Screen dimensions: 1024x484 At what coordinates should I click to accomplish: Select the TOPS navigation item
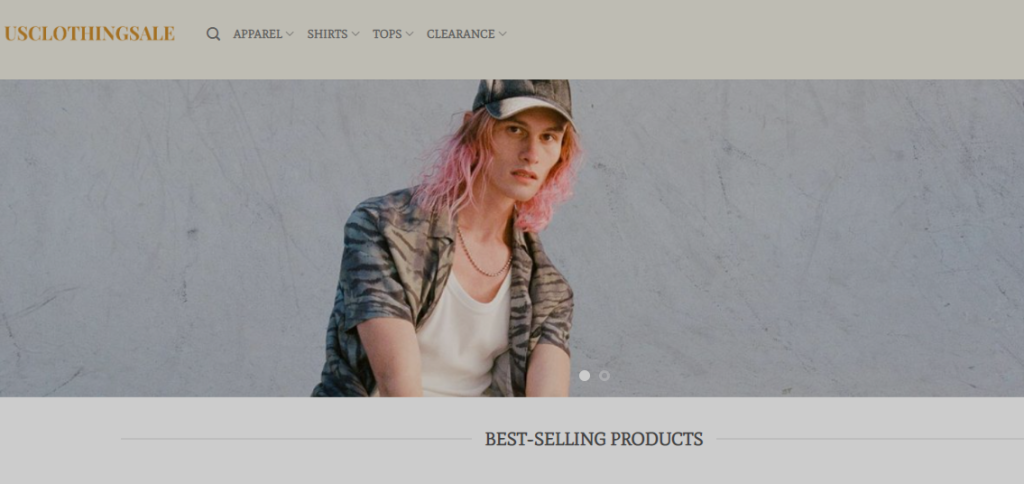pyautogui.click(x=387, y=34)
